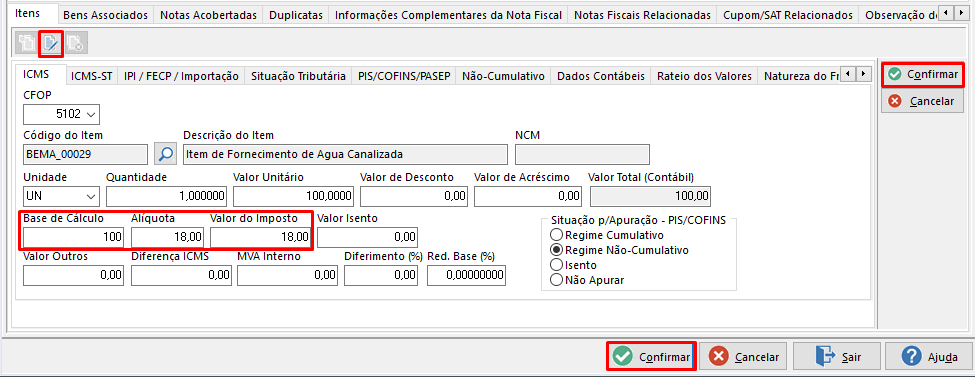The image size is (975, 377).
Task: Click the Descrição do Item field
Action: tap(346, 154)
